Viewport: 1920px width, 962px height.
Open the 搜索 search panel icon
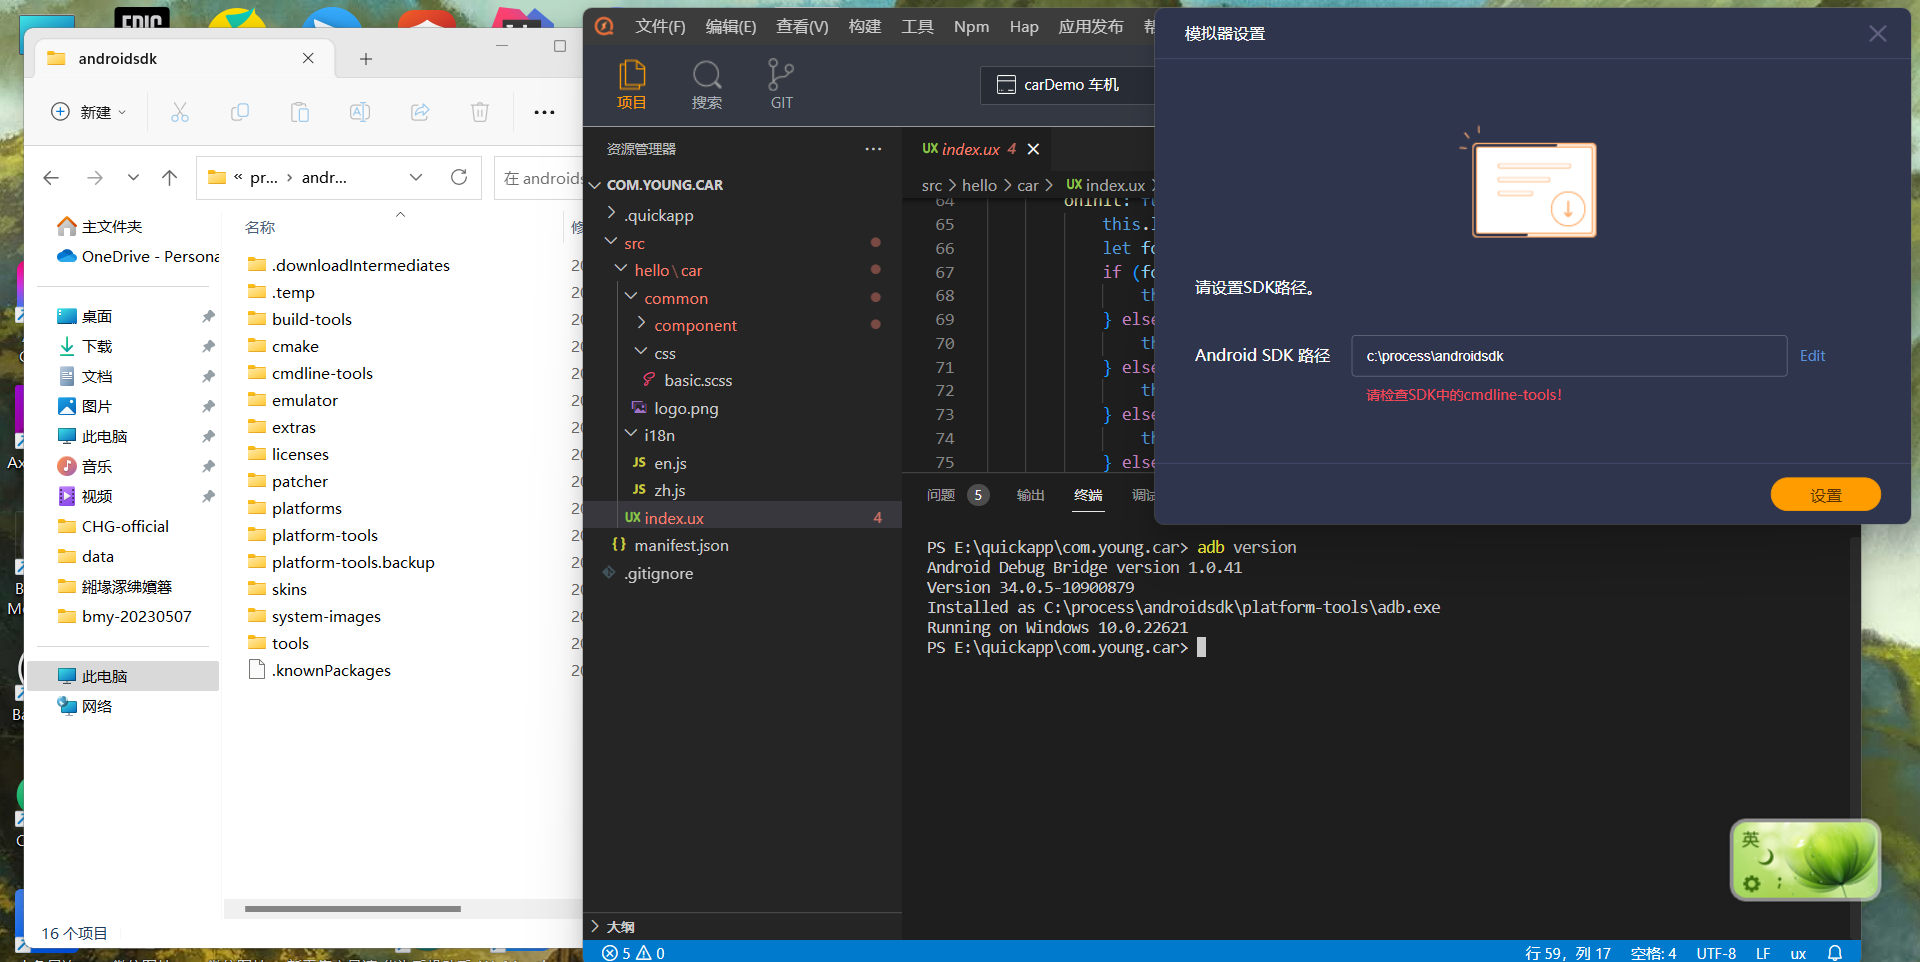(706, 84)
